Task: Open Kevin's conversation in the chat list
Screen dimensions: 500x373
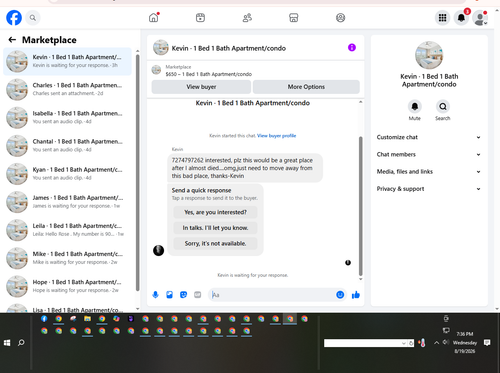Action: pyautogui.click(x=68, y=61)
